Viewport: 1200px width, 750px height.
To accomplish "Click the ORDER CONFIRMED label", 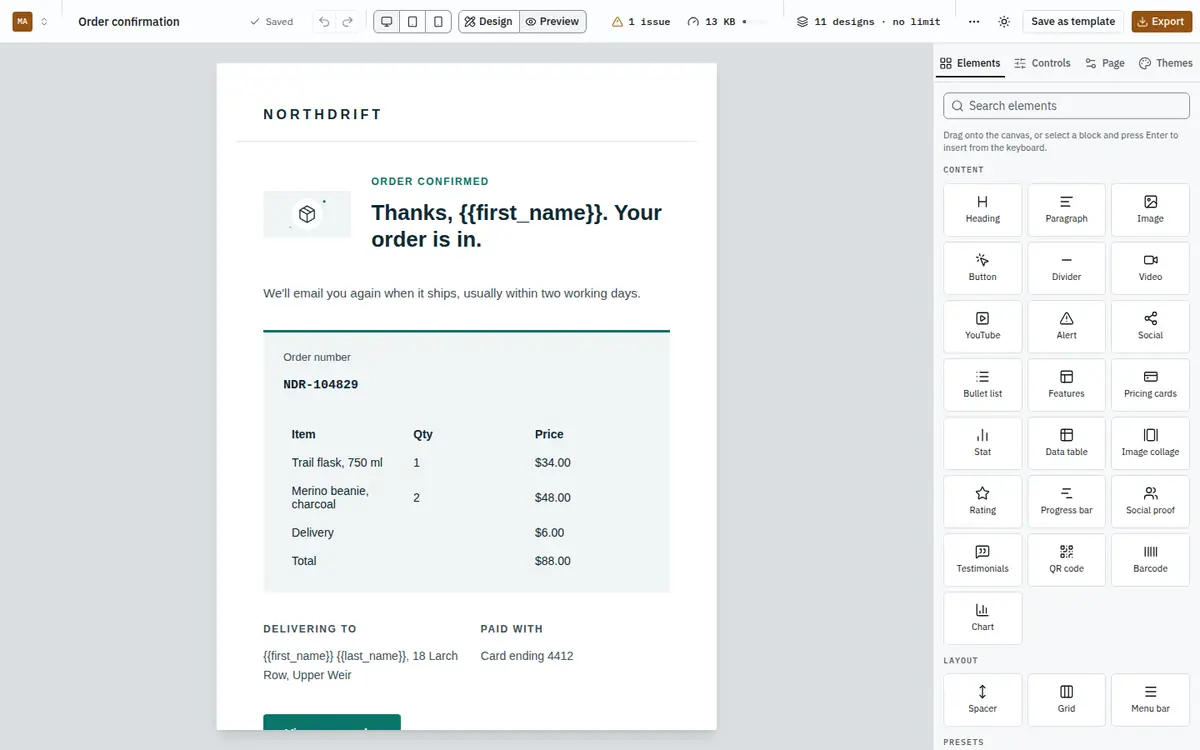I will pos(430,181).
